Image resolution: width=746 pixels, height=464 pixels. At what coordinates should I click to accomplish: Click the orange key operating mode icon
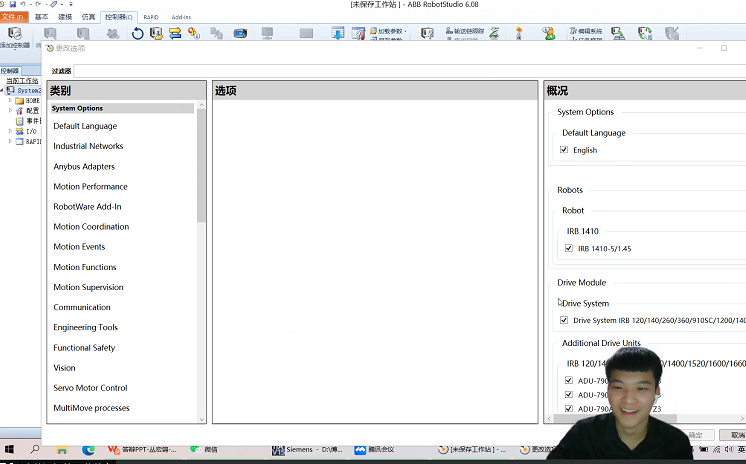coord(519,33)
